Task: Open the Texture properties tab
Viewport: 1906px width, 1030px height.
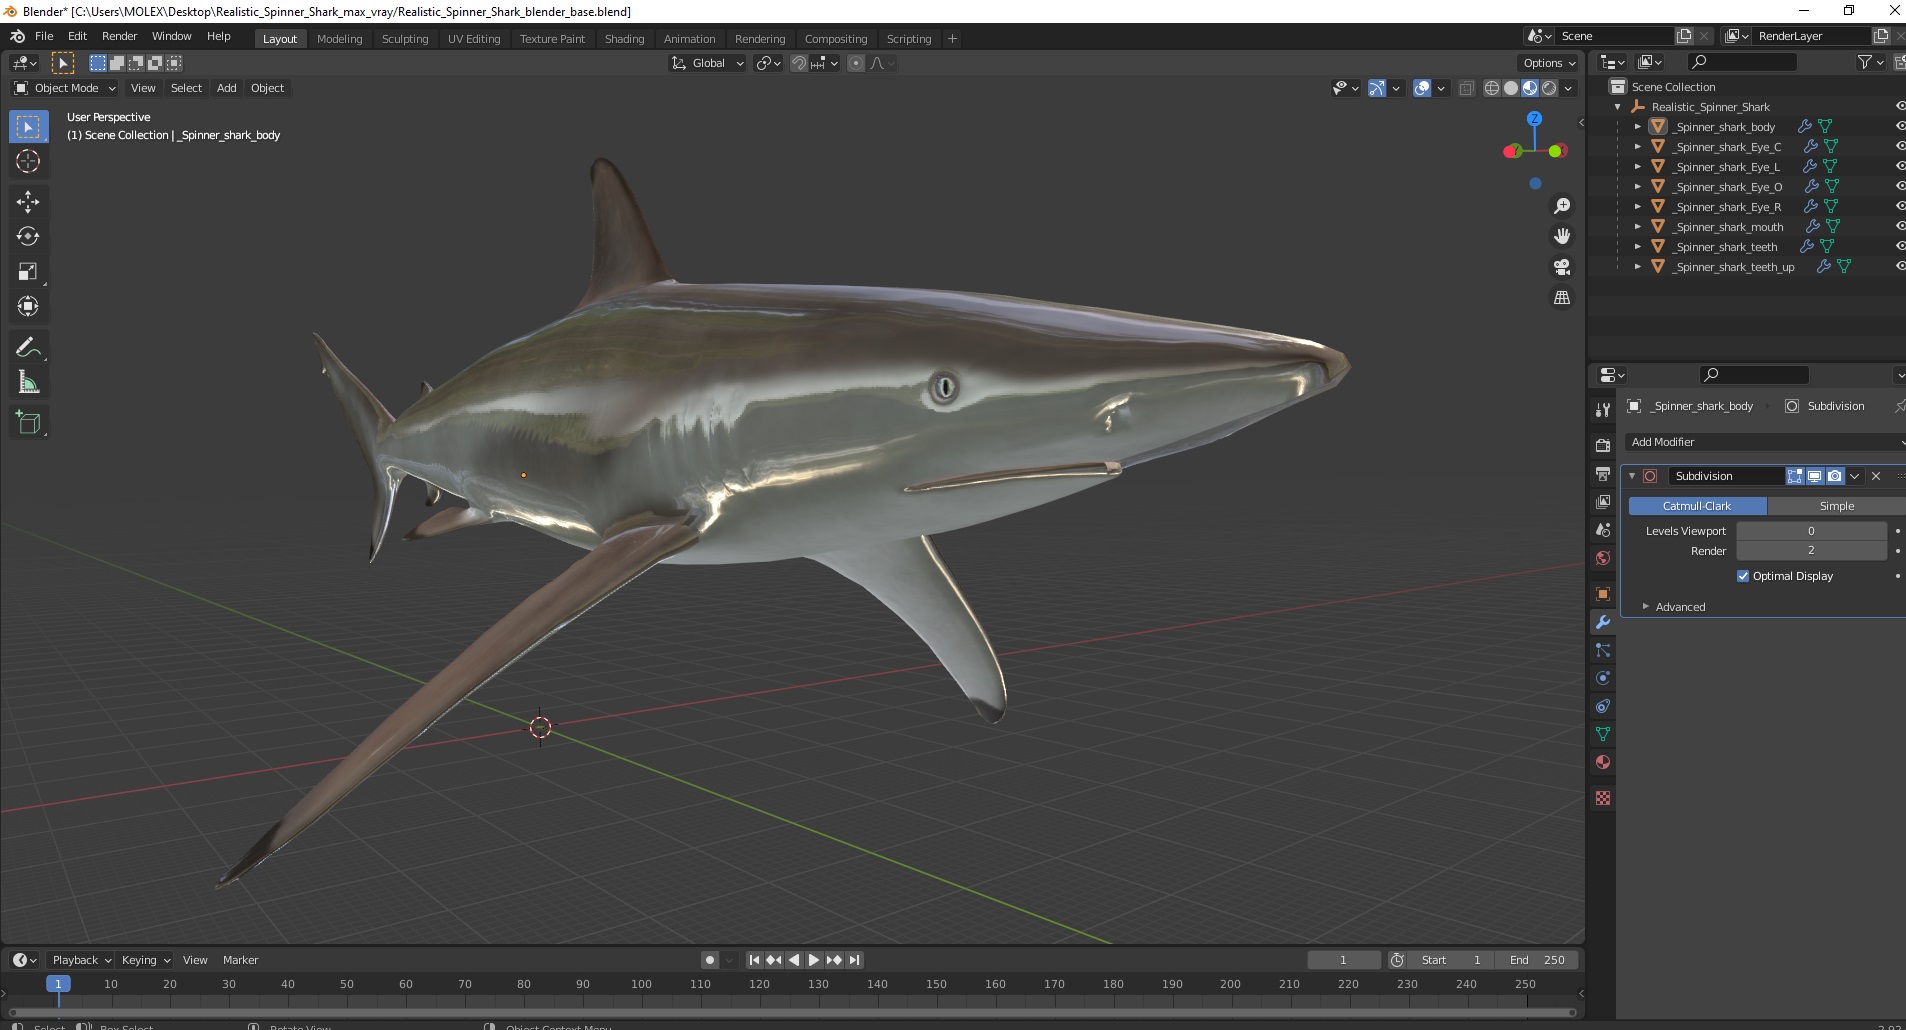Action: pos(1603,798)
